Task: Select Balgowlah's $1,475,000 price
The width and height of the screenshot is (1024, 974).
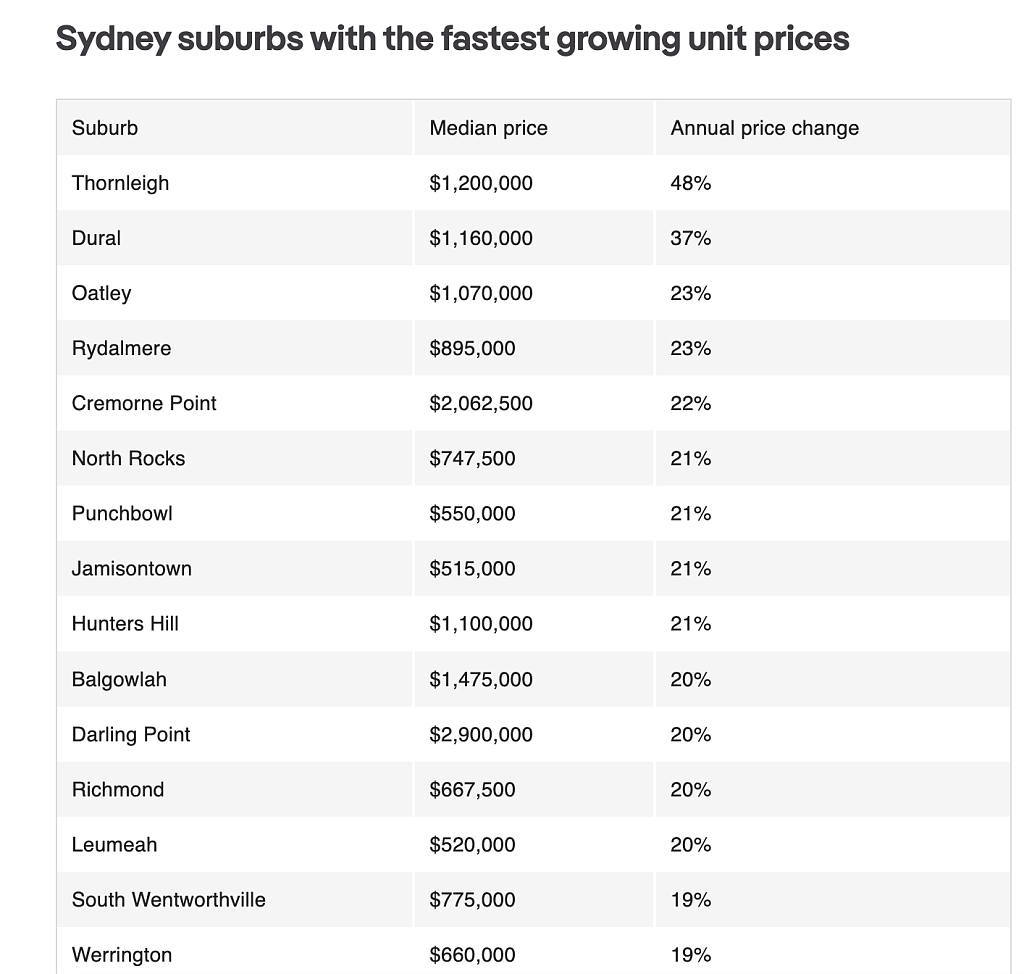Action: tap(481, 679)
